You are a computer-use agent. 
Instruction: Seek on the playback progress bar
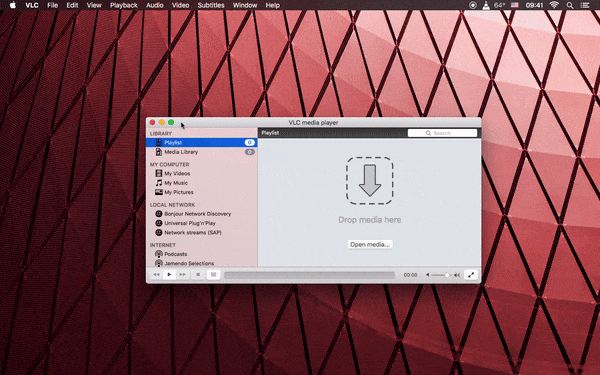[309, 275]
